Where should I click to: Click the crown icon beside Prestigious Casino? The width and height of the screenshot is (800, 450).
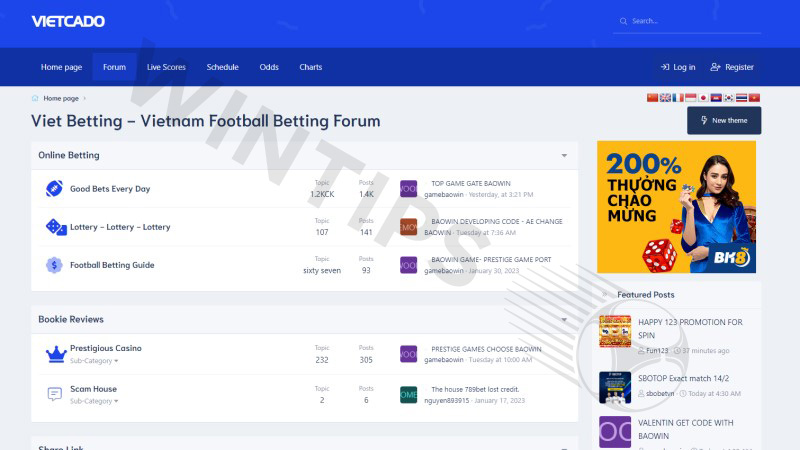pos(56,354)
